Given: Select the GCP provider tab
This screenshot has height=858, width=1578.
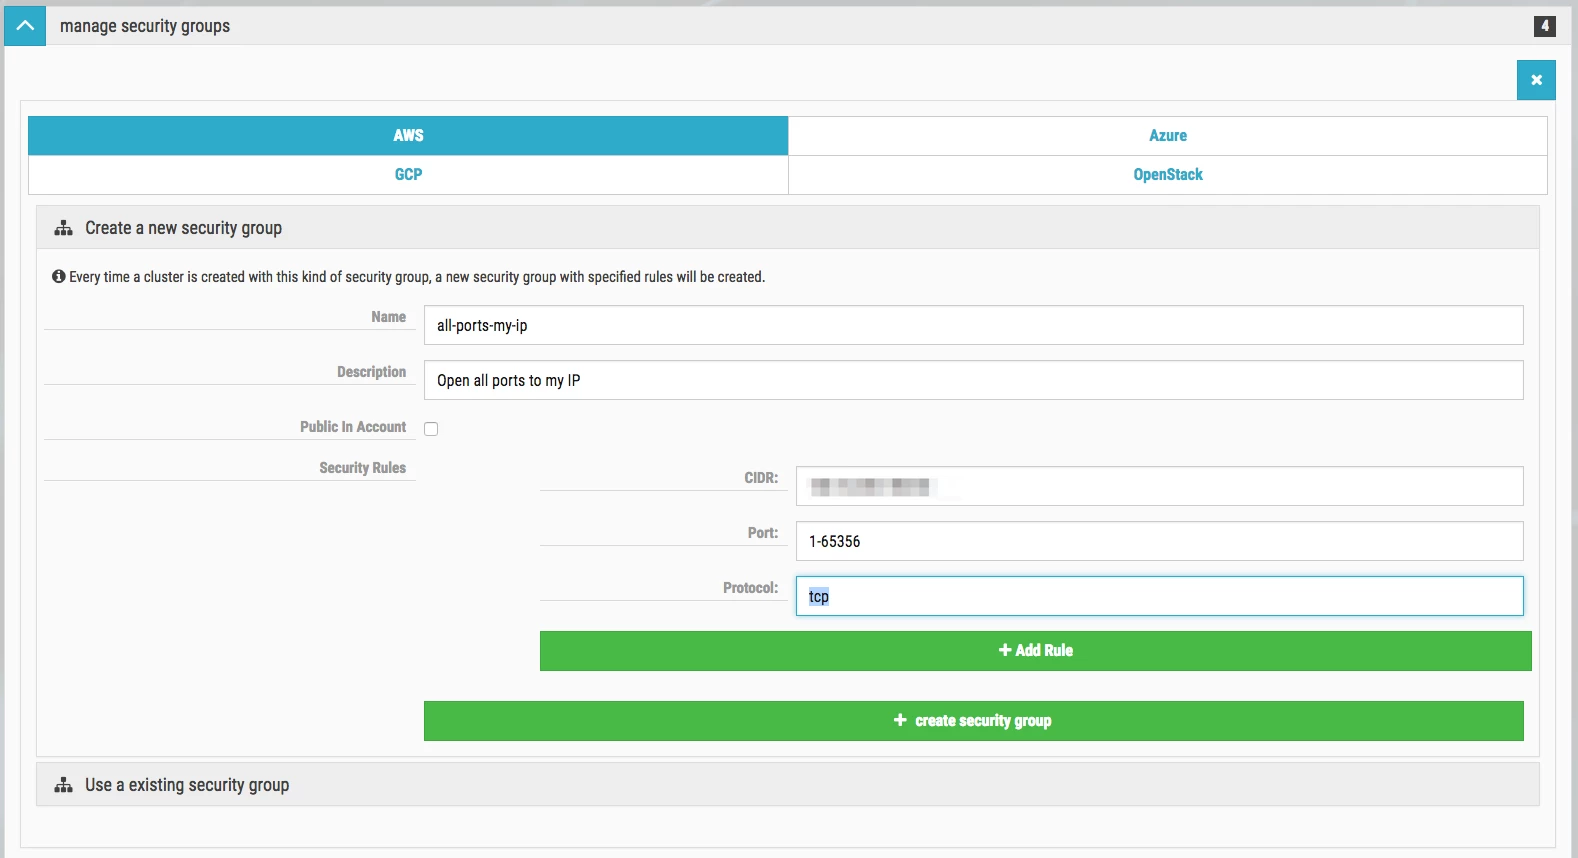Looking at the screenshot, I should click(x=408, y=175).
